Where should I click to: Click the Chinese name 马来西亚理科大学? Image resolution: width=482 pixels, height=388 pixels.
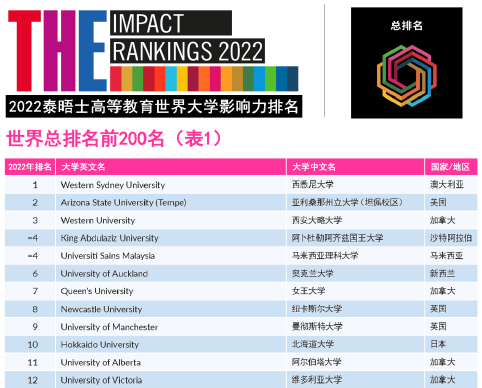click(x=325, y=256)
